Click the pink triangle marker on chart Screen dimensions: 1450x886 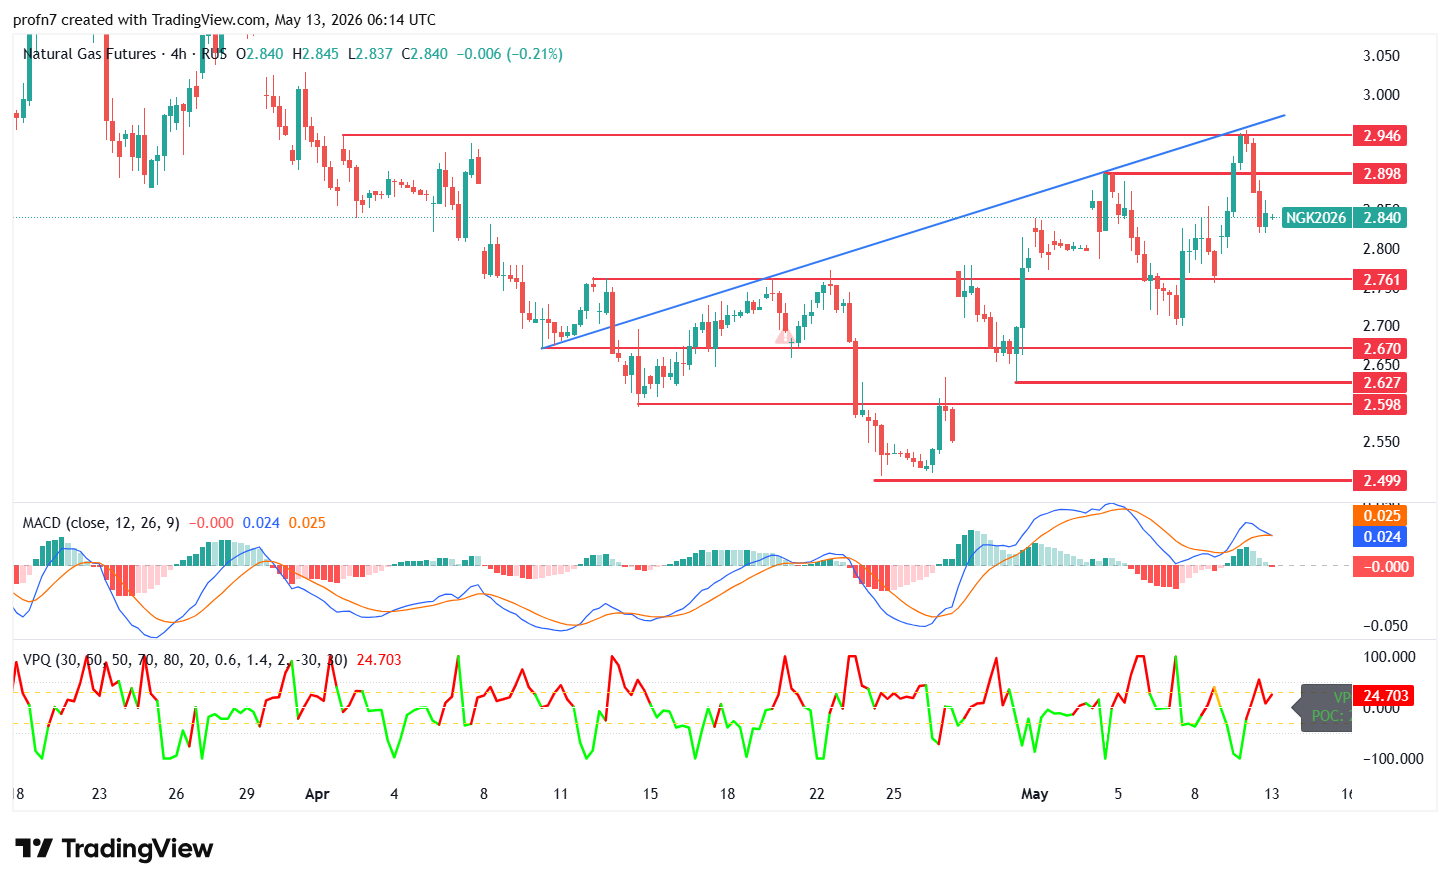click(784, 336)
